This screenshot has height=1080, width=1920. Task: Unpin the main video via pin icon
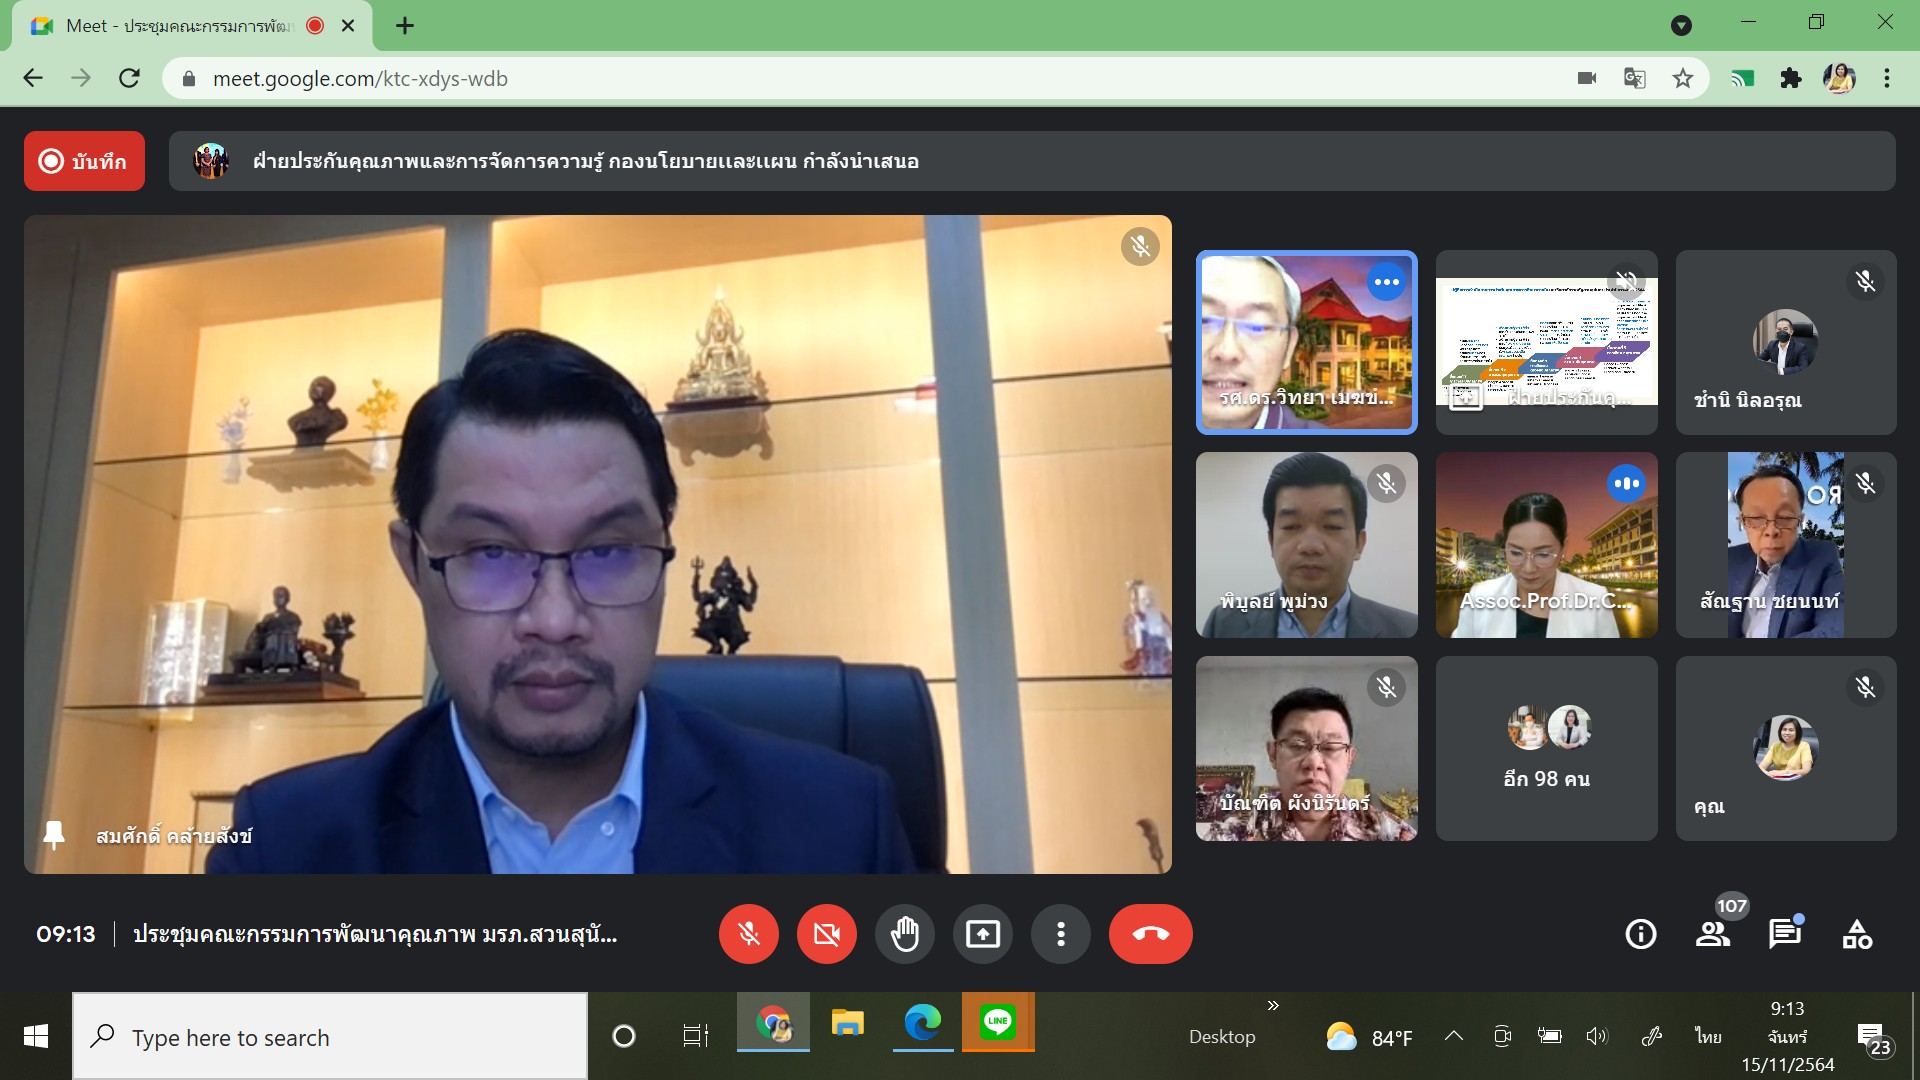pos(54,835)
